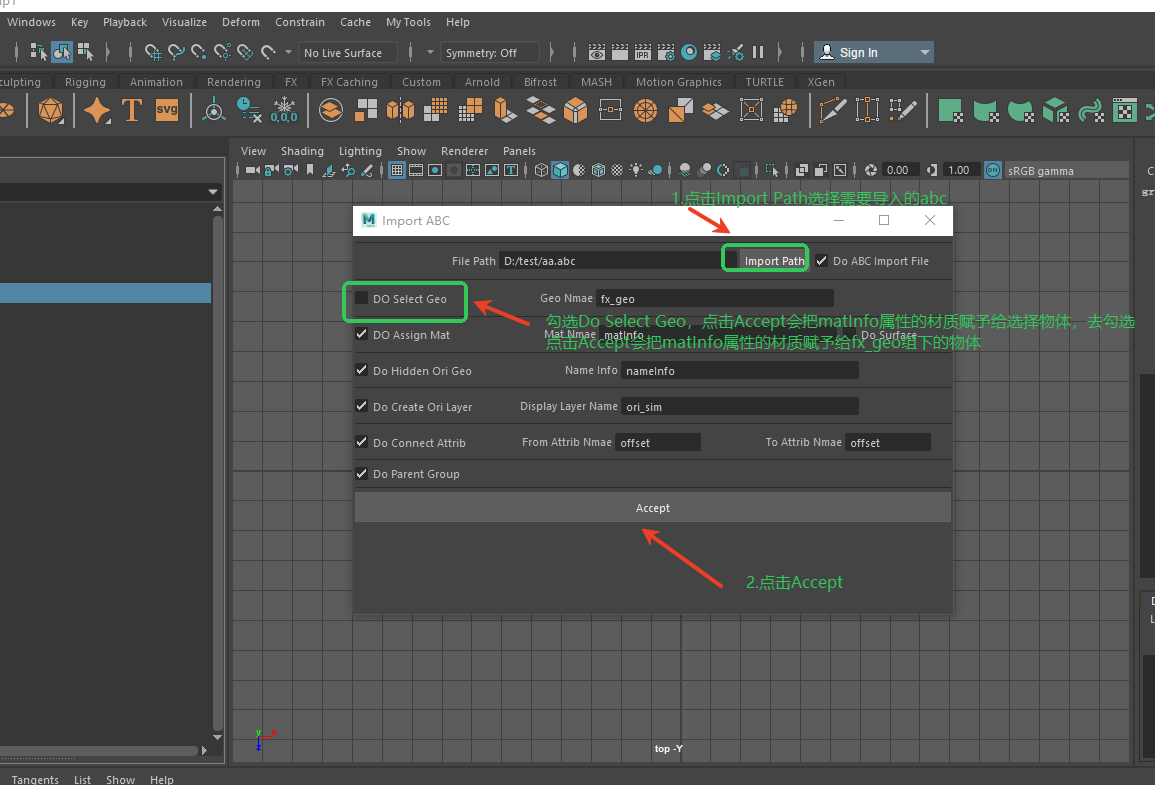Click the polygon platonic solid shelf icon
The width and height of the screenshot is (1155, 785).
(50, 110)
